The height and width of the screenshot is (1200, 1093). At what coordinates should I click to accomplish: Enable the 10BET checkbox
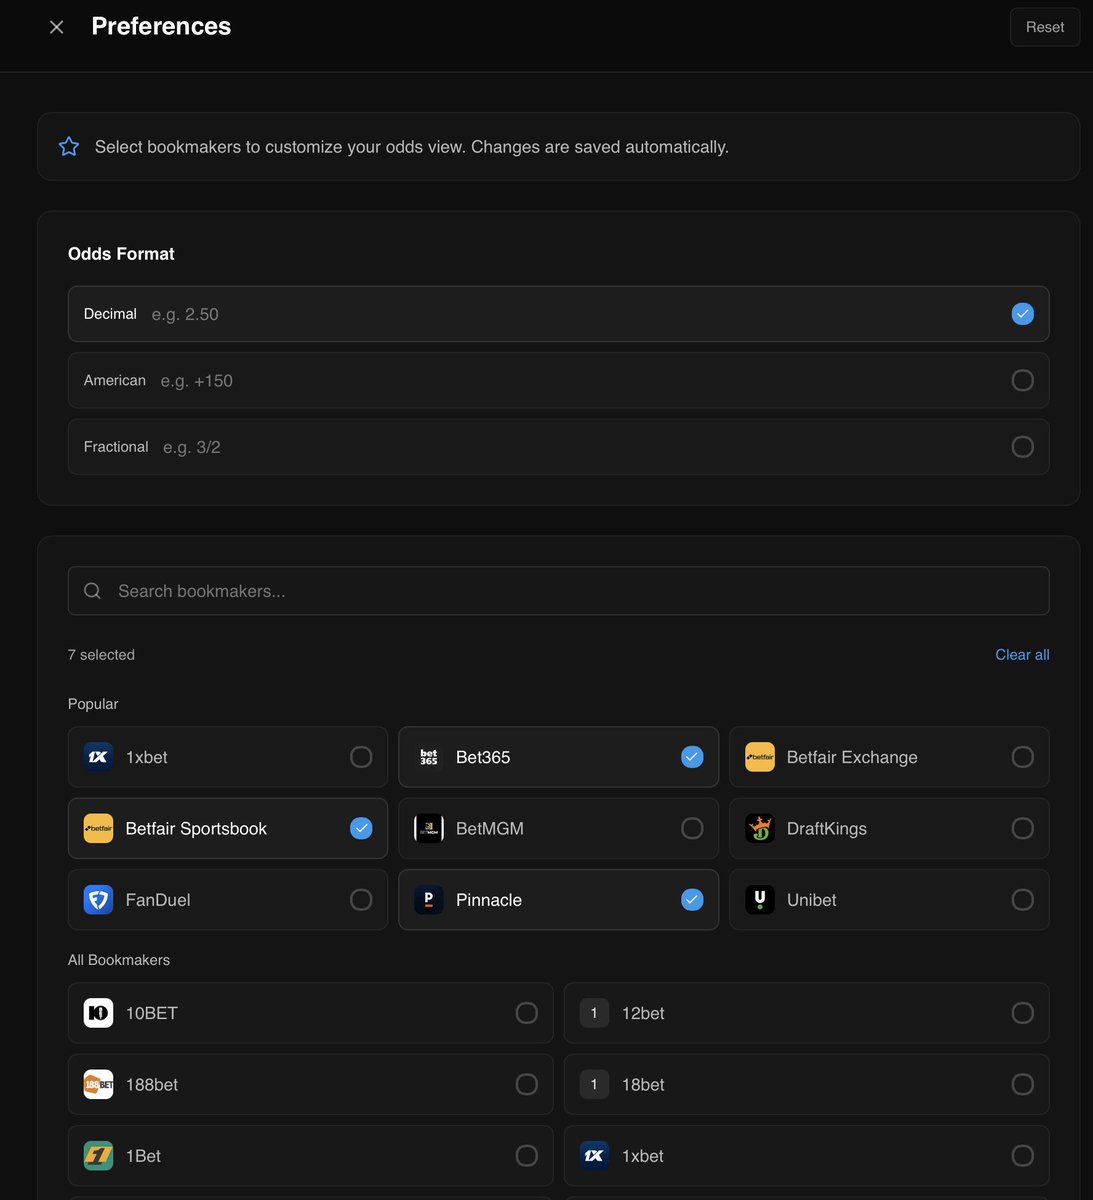click(x=526, y=1013)
